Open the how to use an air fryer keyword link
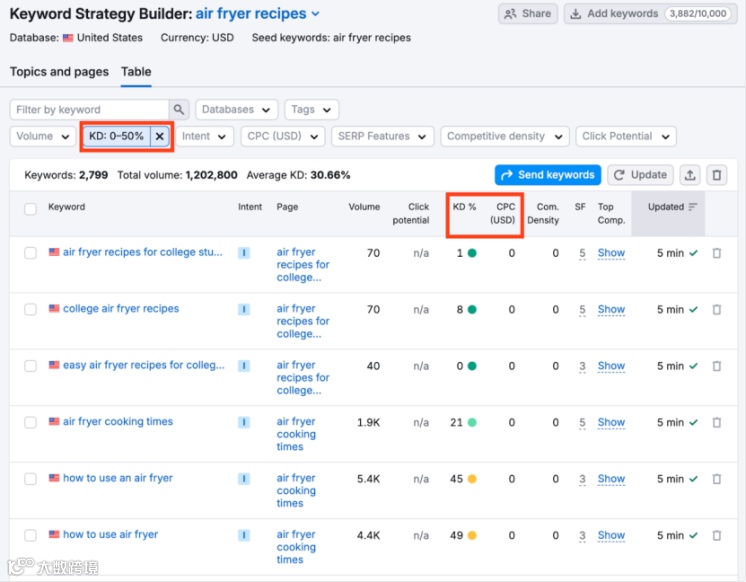746x582 pixels. tap(118, 478)
